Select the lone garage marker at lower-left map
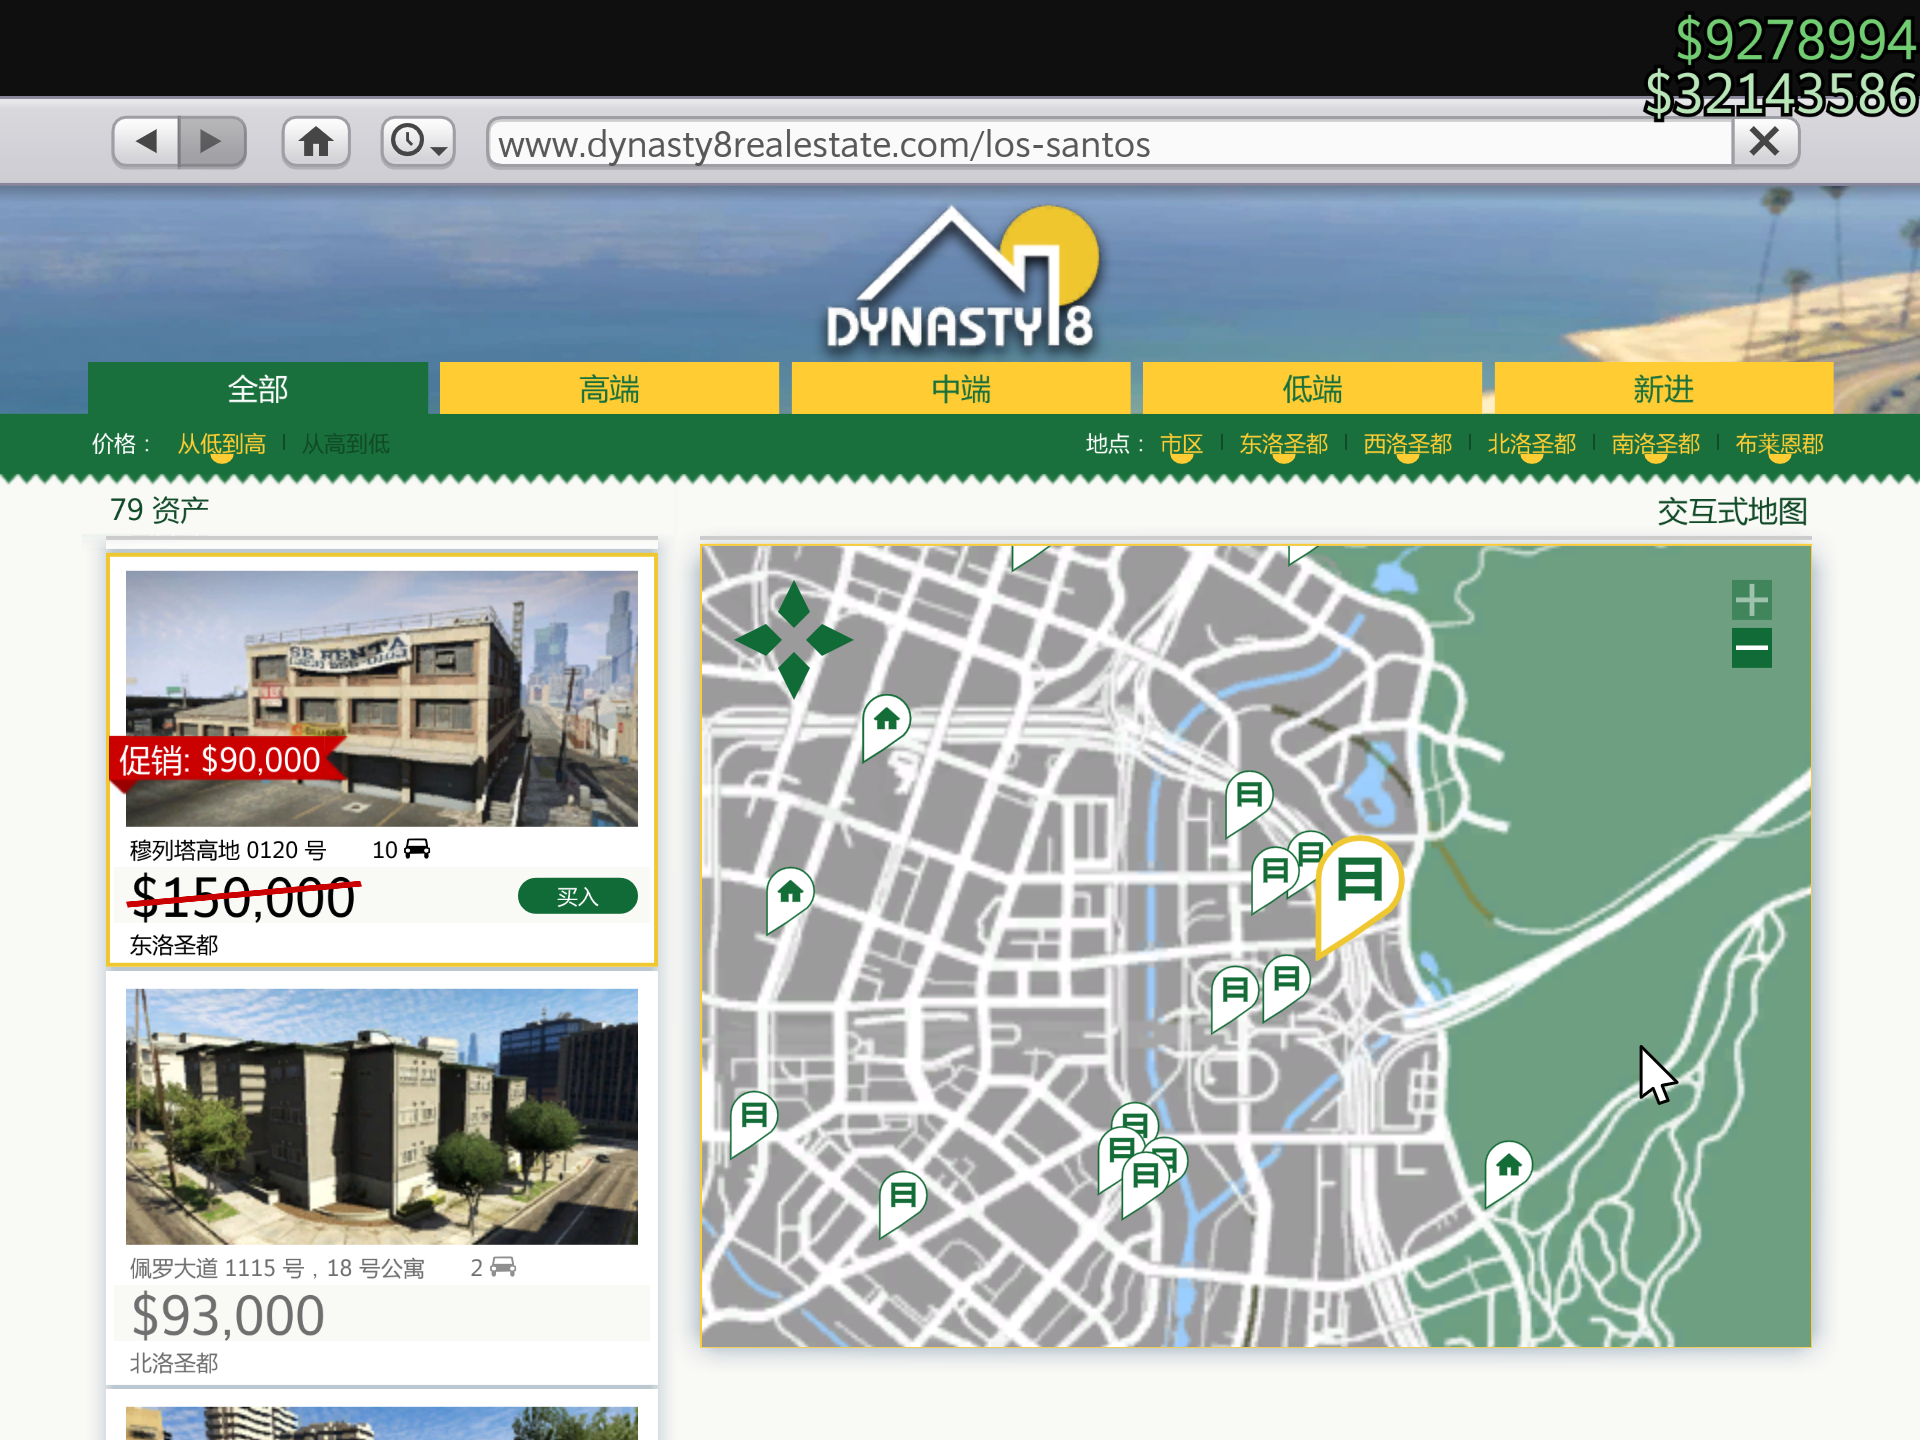1920x1440 pixels. [x=903, y=1201]
